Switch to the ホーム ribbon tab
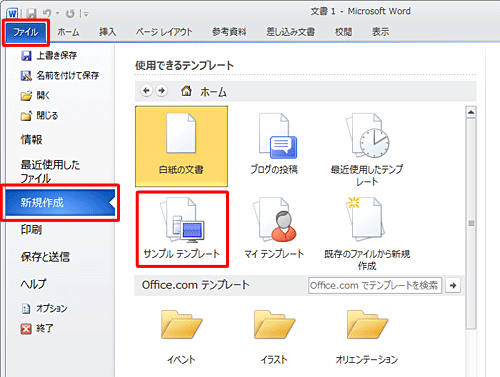Screen dimensions: 500x377 coord(68,32)
